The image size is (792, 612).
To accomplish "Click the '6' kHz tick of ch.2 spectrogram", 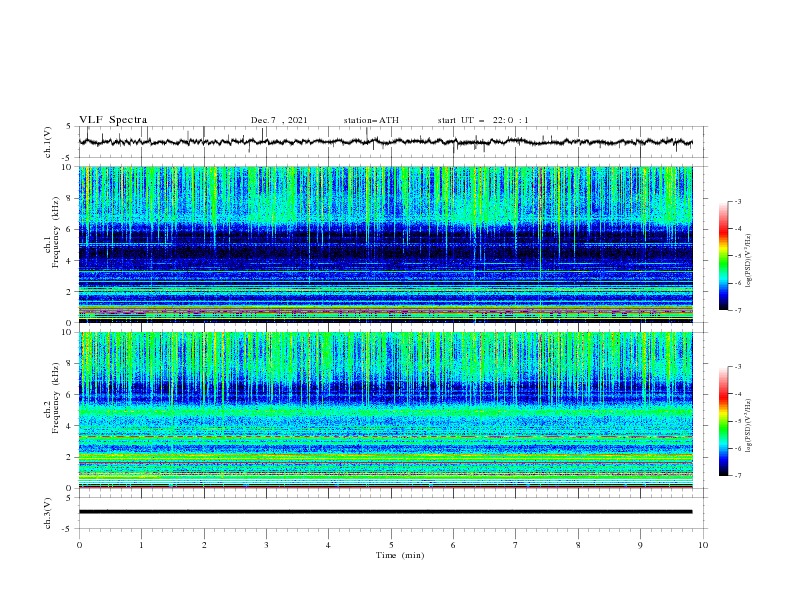I will pyautogui.click(x=70, y=395).
